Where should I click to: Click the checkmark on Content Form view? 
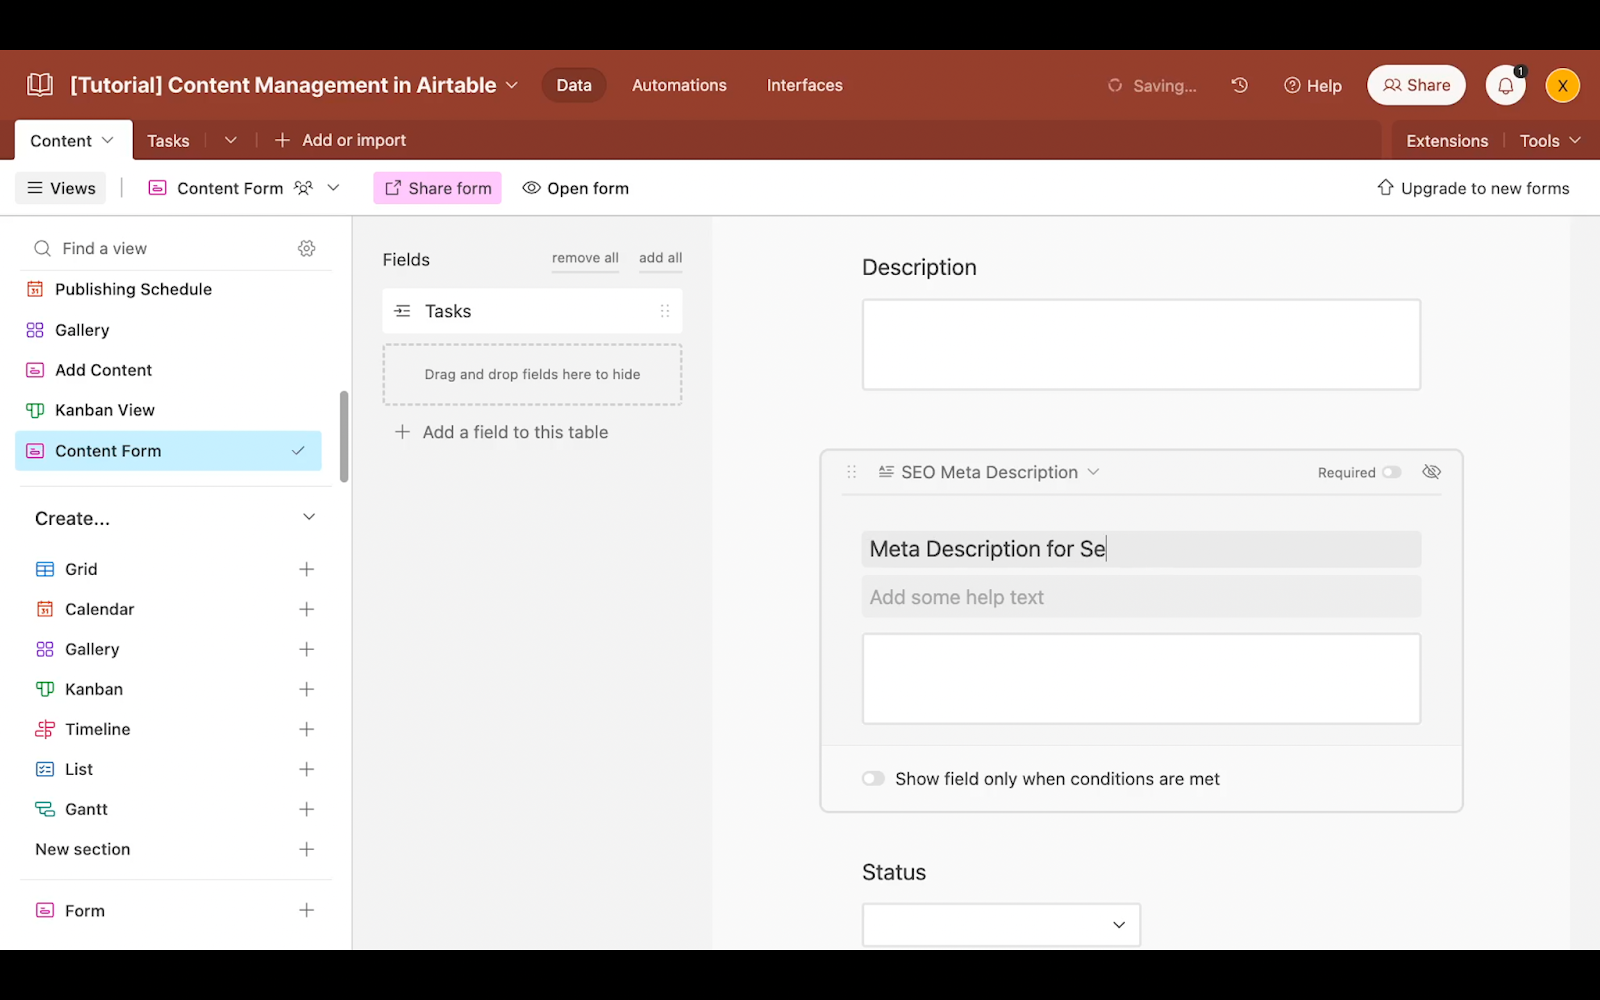(298, 451)
